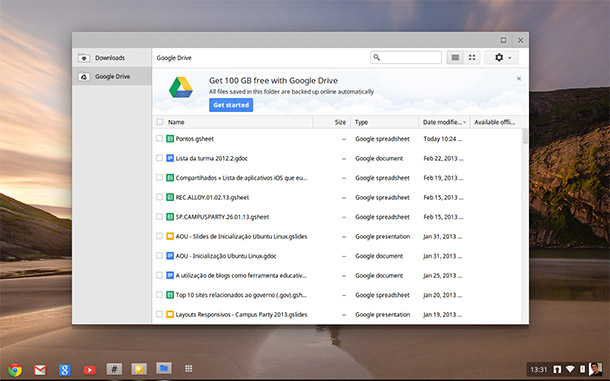This screenshot has height=381, width=610.
Task: Select REC.ALLOY.01.02.13.gsheet
Action: pos(212,197)
